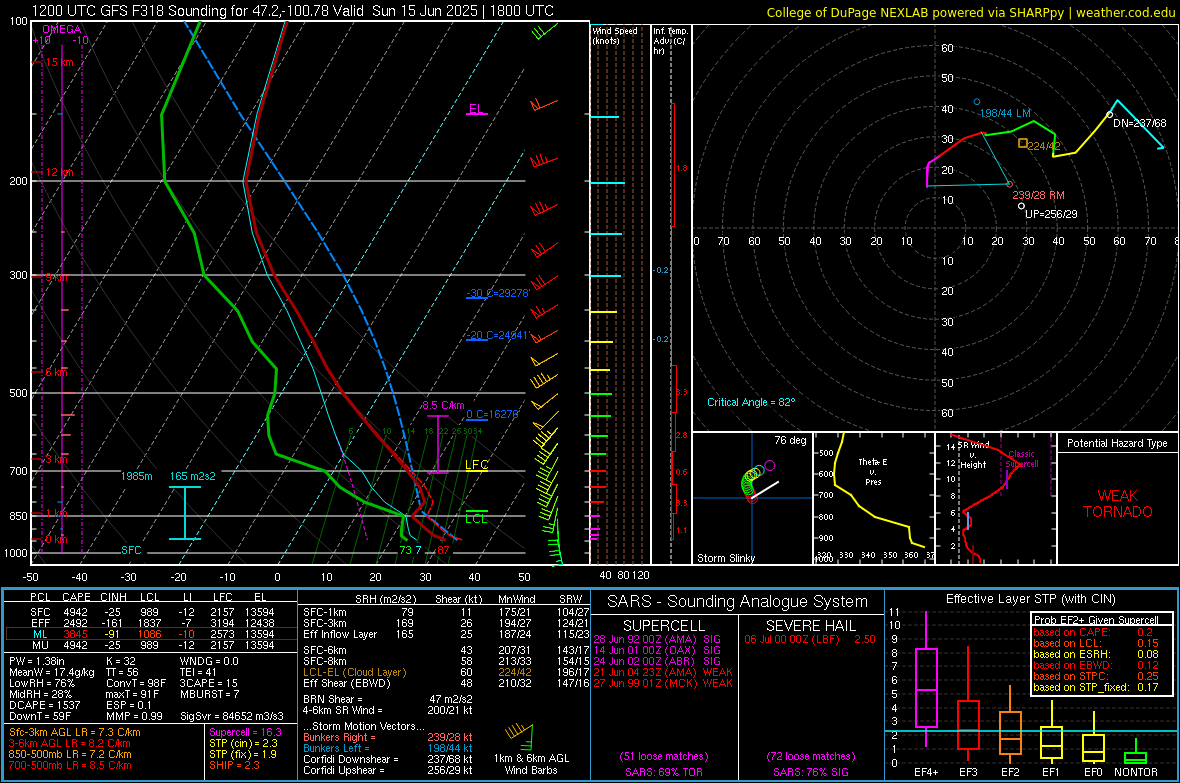Click the red right-mover circle marker on hodograph

1010,184
